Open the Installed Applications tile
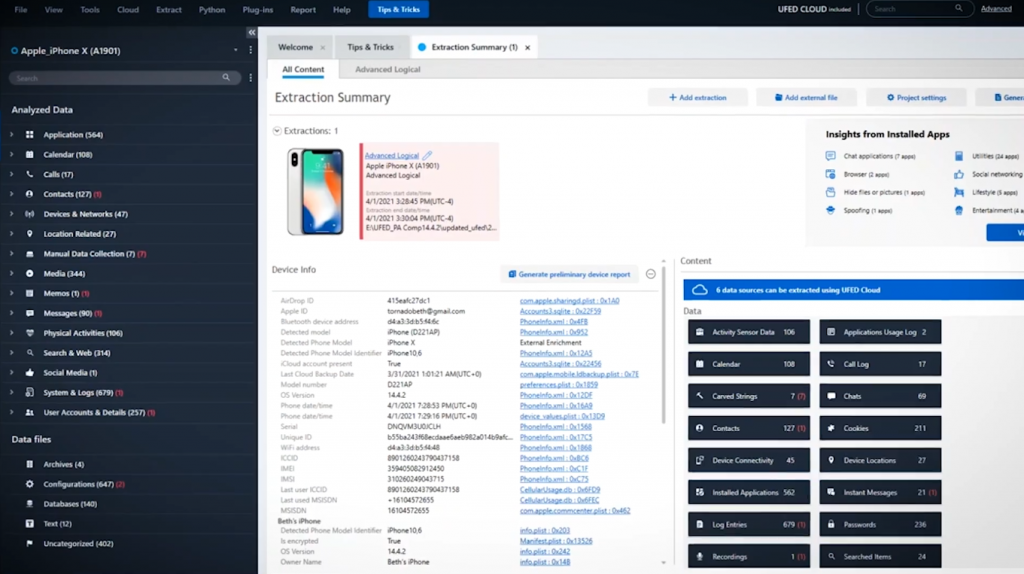Screen dimensions: 1024x574 pos(748,492)
